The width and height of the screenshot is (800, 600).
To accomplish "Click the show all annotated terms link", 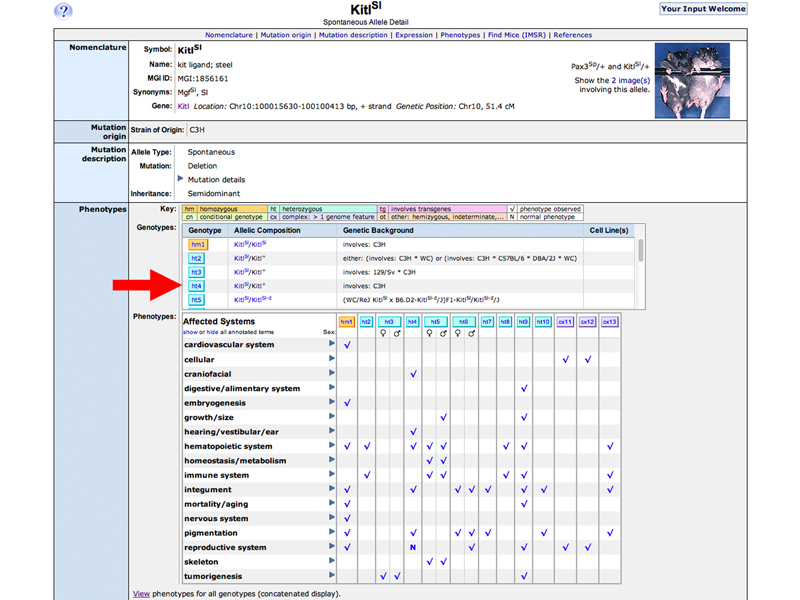I will click(x=190, y=332).
